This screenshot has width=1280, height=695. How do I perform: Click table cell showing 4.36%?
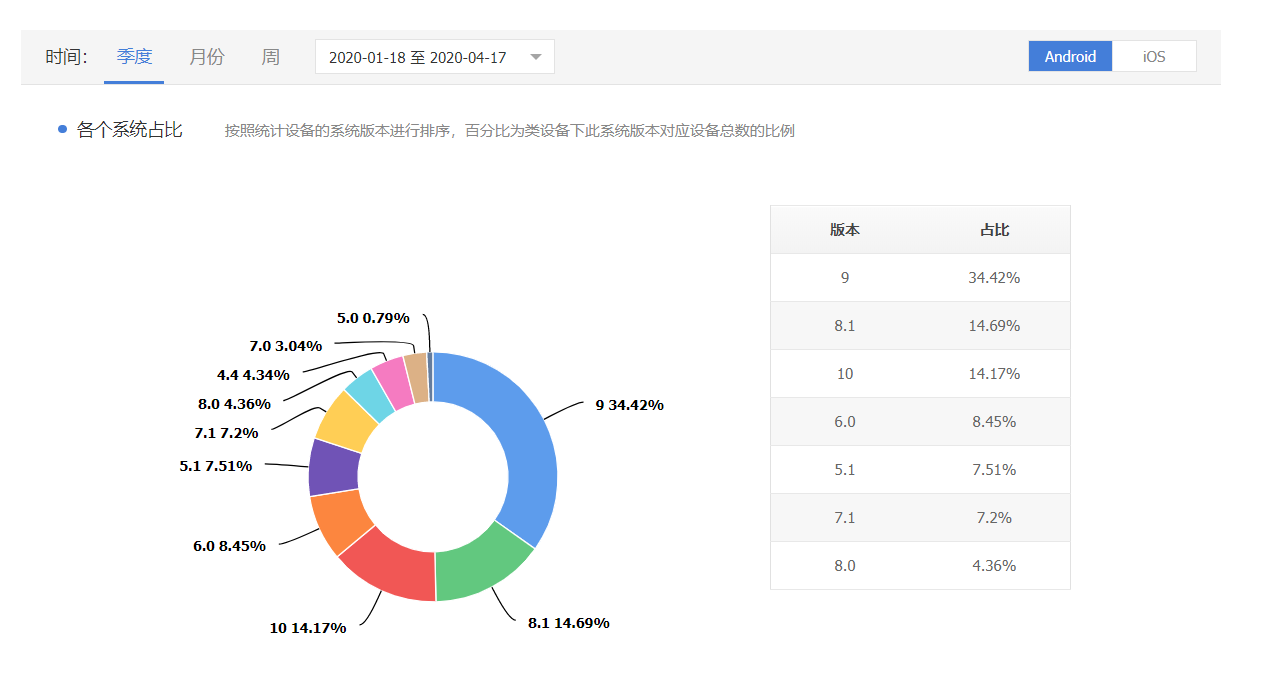point(994,566)
